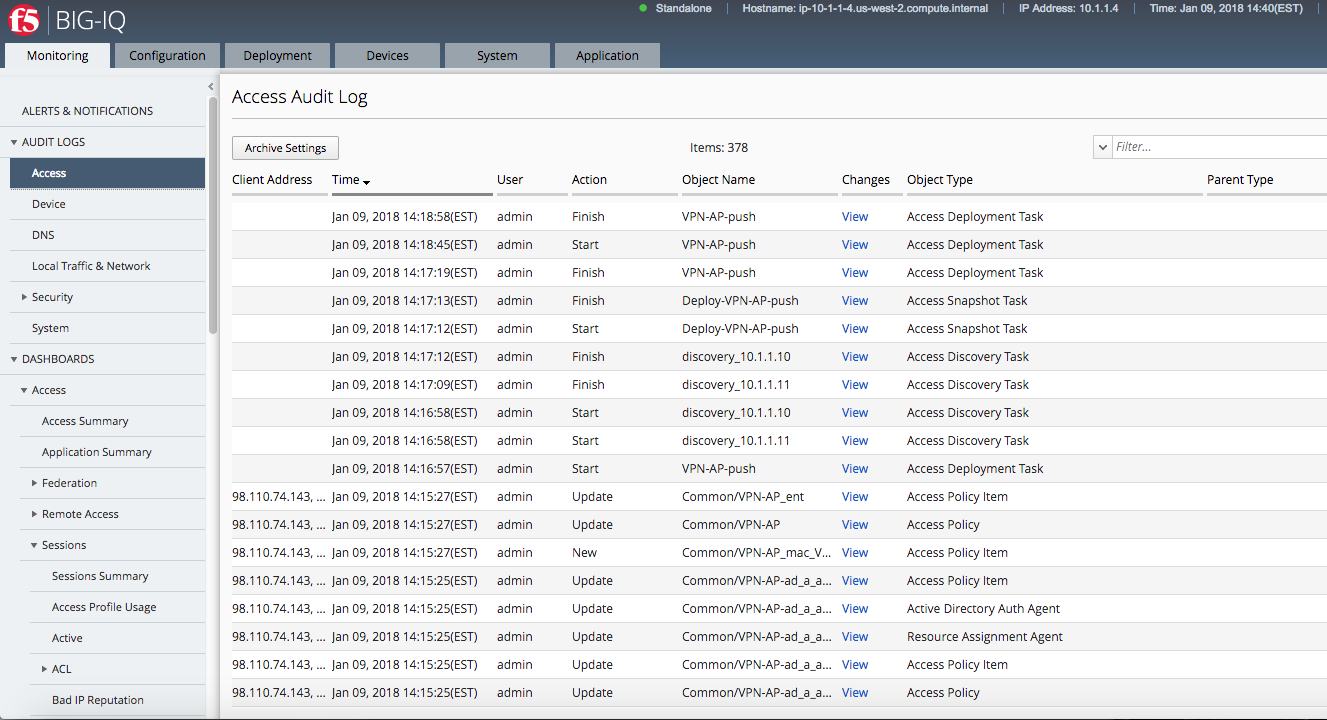Image resolution: width=1327 pixels, height=720 pixels.
Task: View changes for Common/VPN-AP_ent row
Action: click(855, 496)
